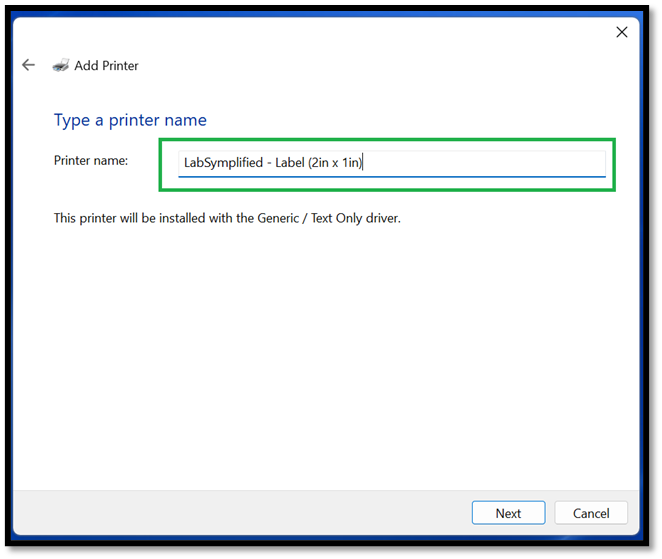Click the 'Type a printer name' heading
Image resolution: width=662 pixels, height=559 pixels.
point(130,120)
